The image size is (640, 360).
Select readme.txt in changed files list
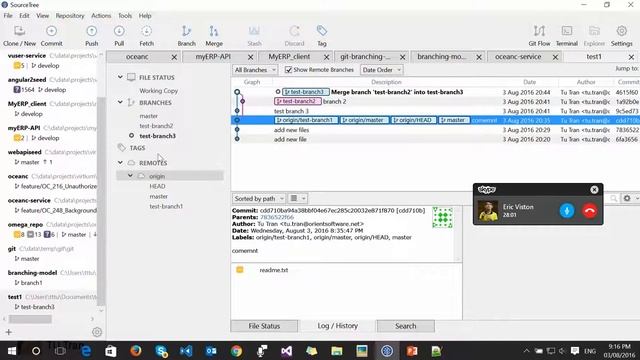pos(273,270)
